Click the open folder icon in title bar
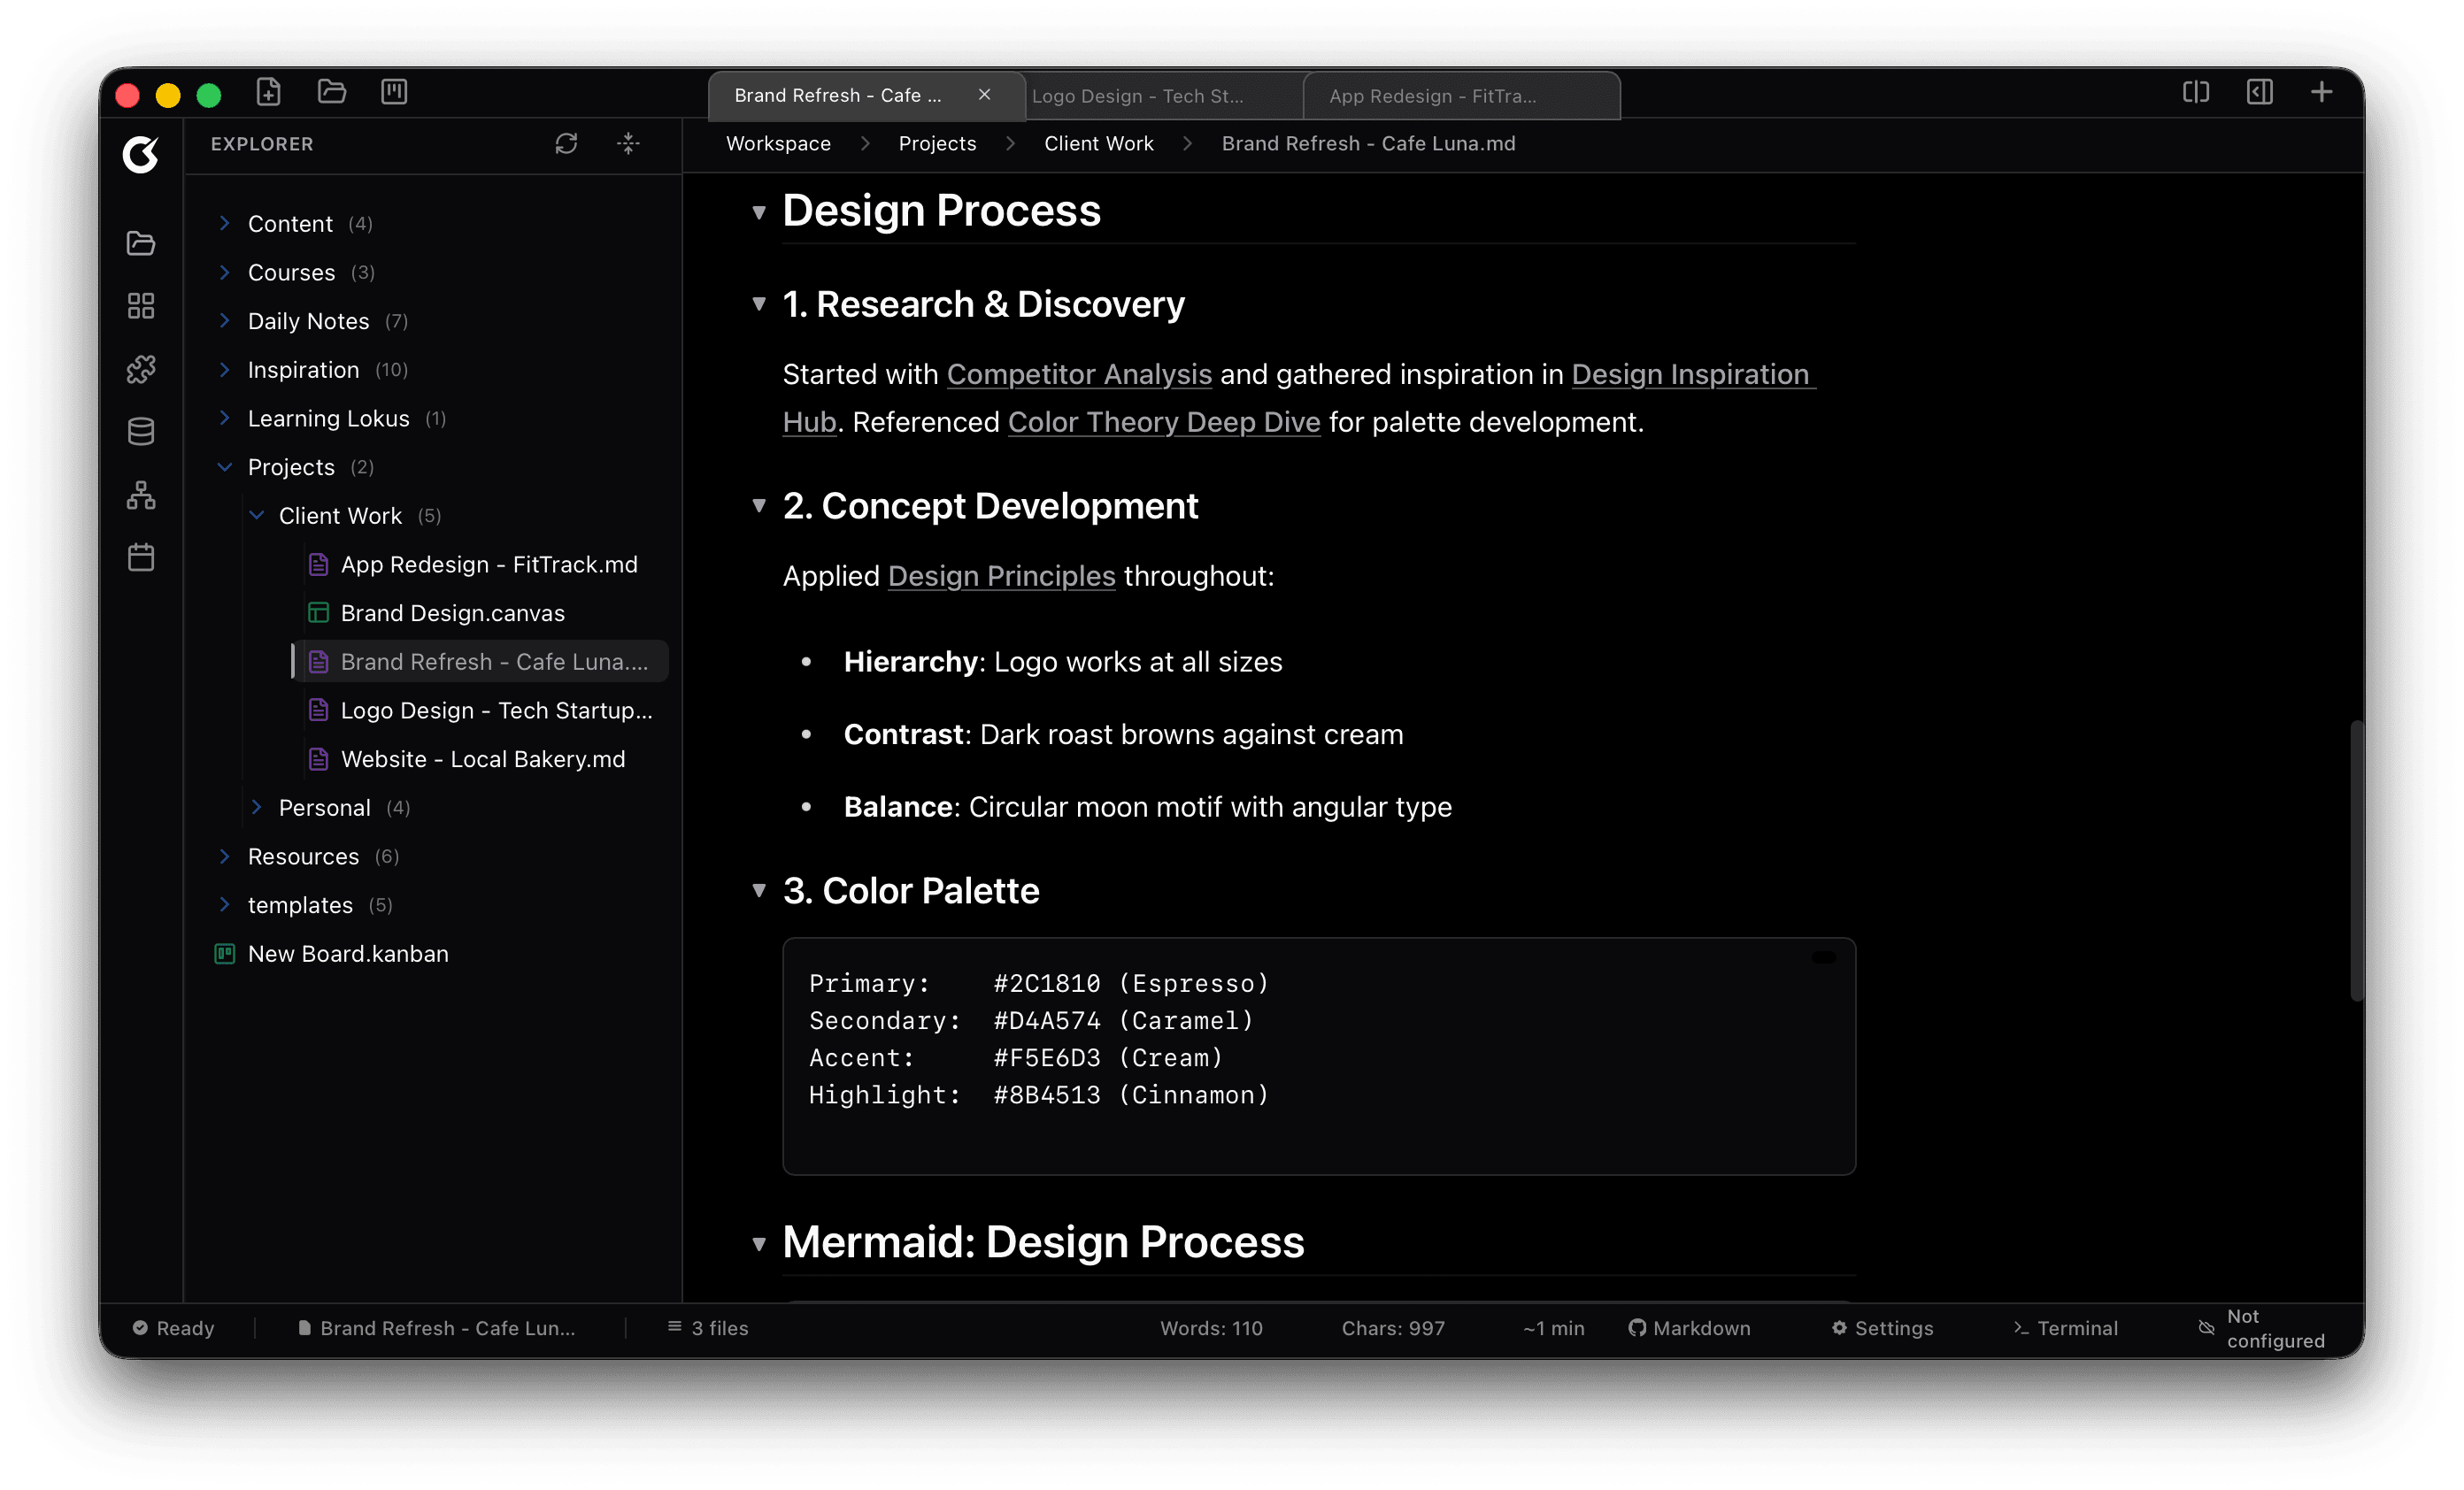Viewport: 2464px width, 1490px height. (x=331, y=92)
